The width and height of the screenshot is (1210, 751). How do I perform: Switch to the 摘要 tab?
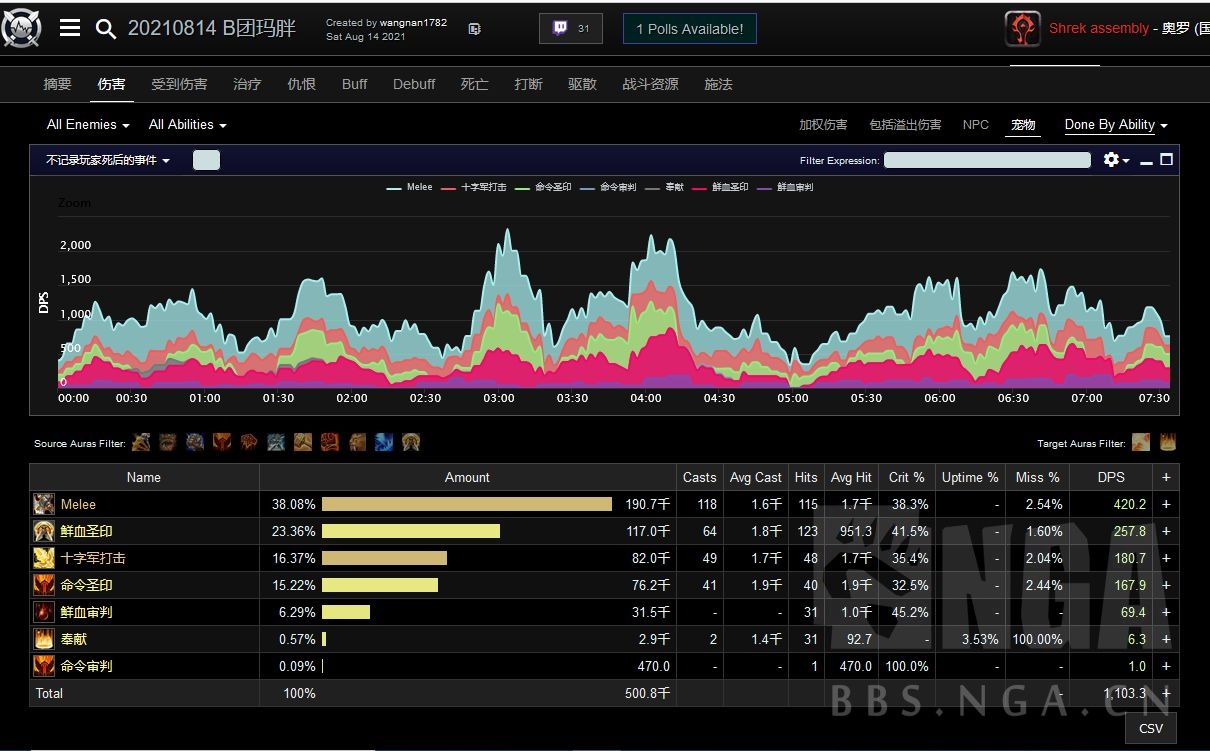click(x=57, y=84)
